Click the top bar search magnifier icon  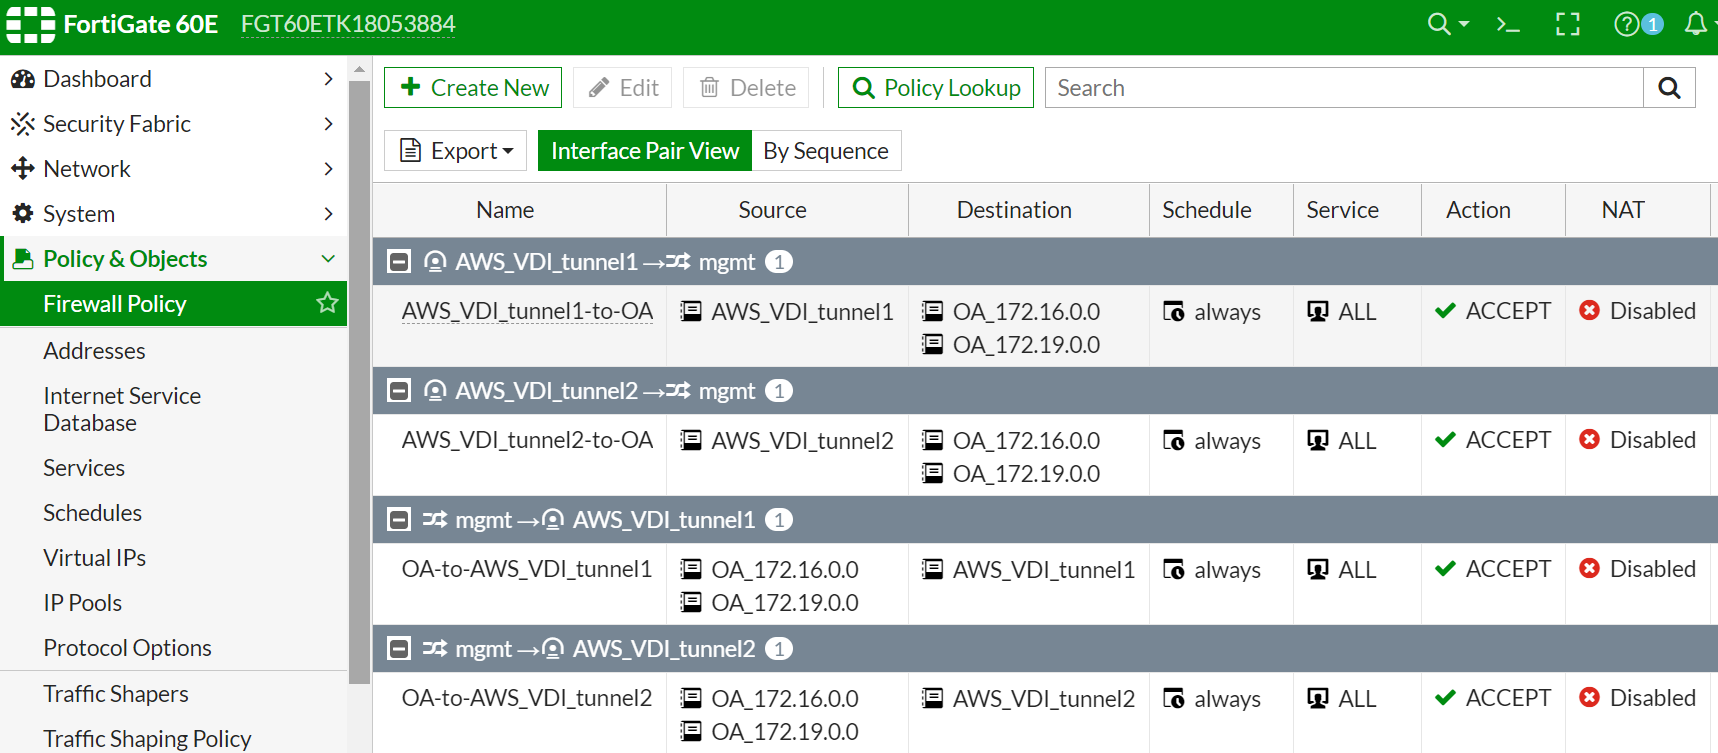(x=1439, y=24)
